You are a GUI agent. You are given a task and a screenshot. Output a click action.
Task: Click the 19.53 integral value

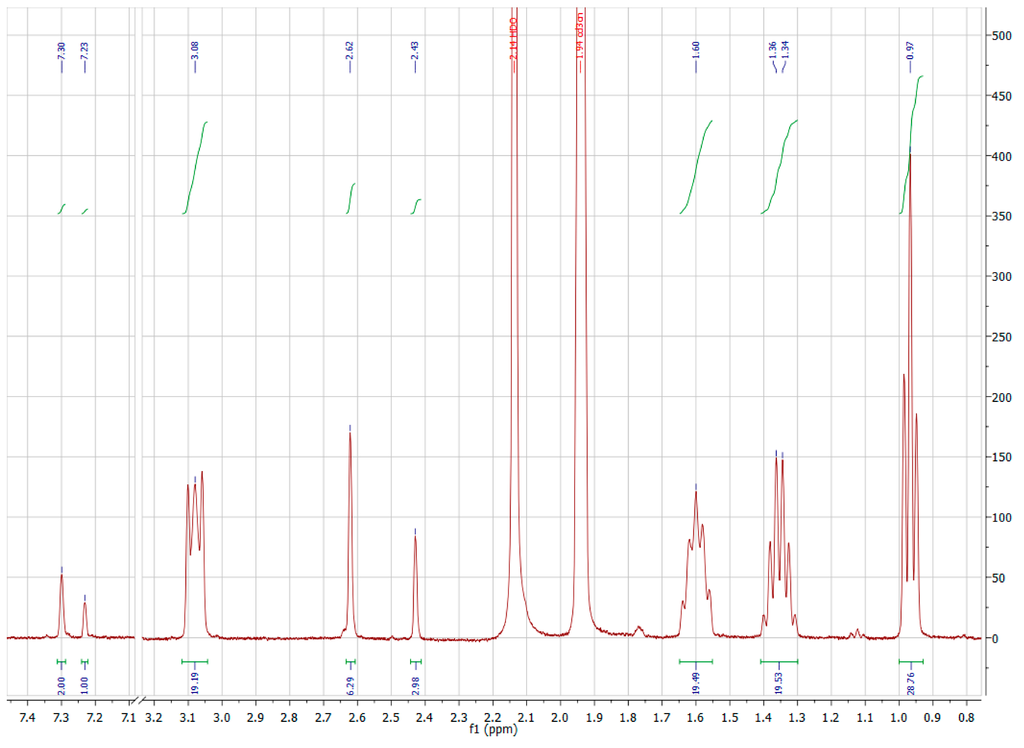pos(779,683)
